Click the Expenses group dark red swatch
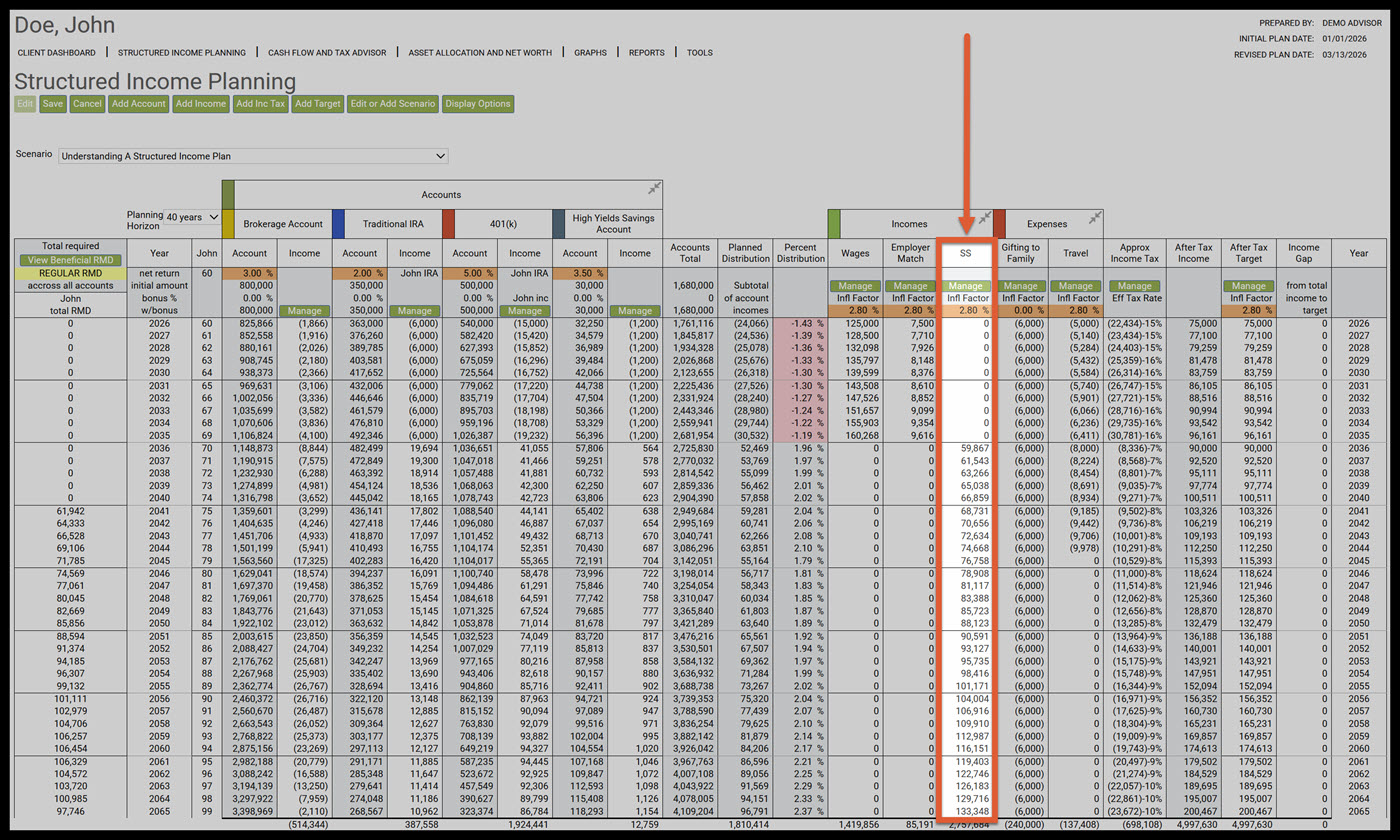 point(999,223)
